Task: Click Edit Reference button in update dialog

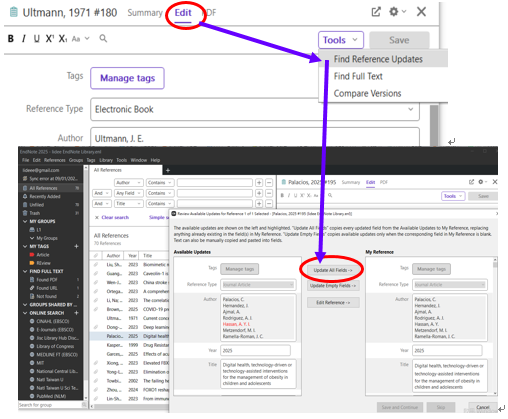Action: pyautogui.click(x=333, y=302)
